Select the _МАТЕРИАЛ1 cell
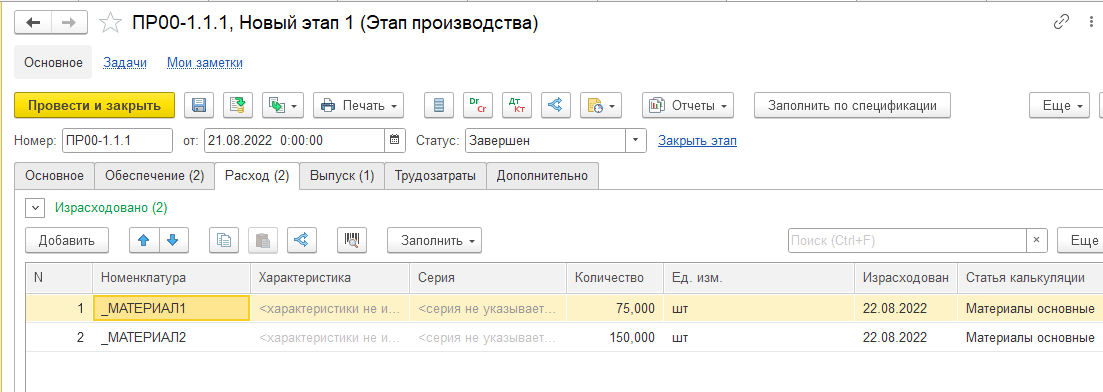Viewport: 1103px width, 392px height. click(x=171, y=308)
